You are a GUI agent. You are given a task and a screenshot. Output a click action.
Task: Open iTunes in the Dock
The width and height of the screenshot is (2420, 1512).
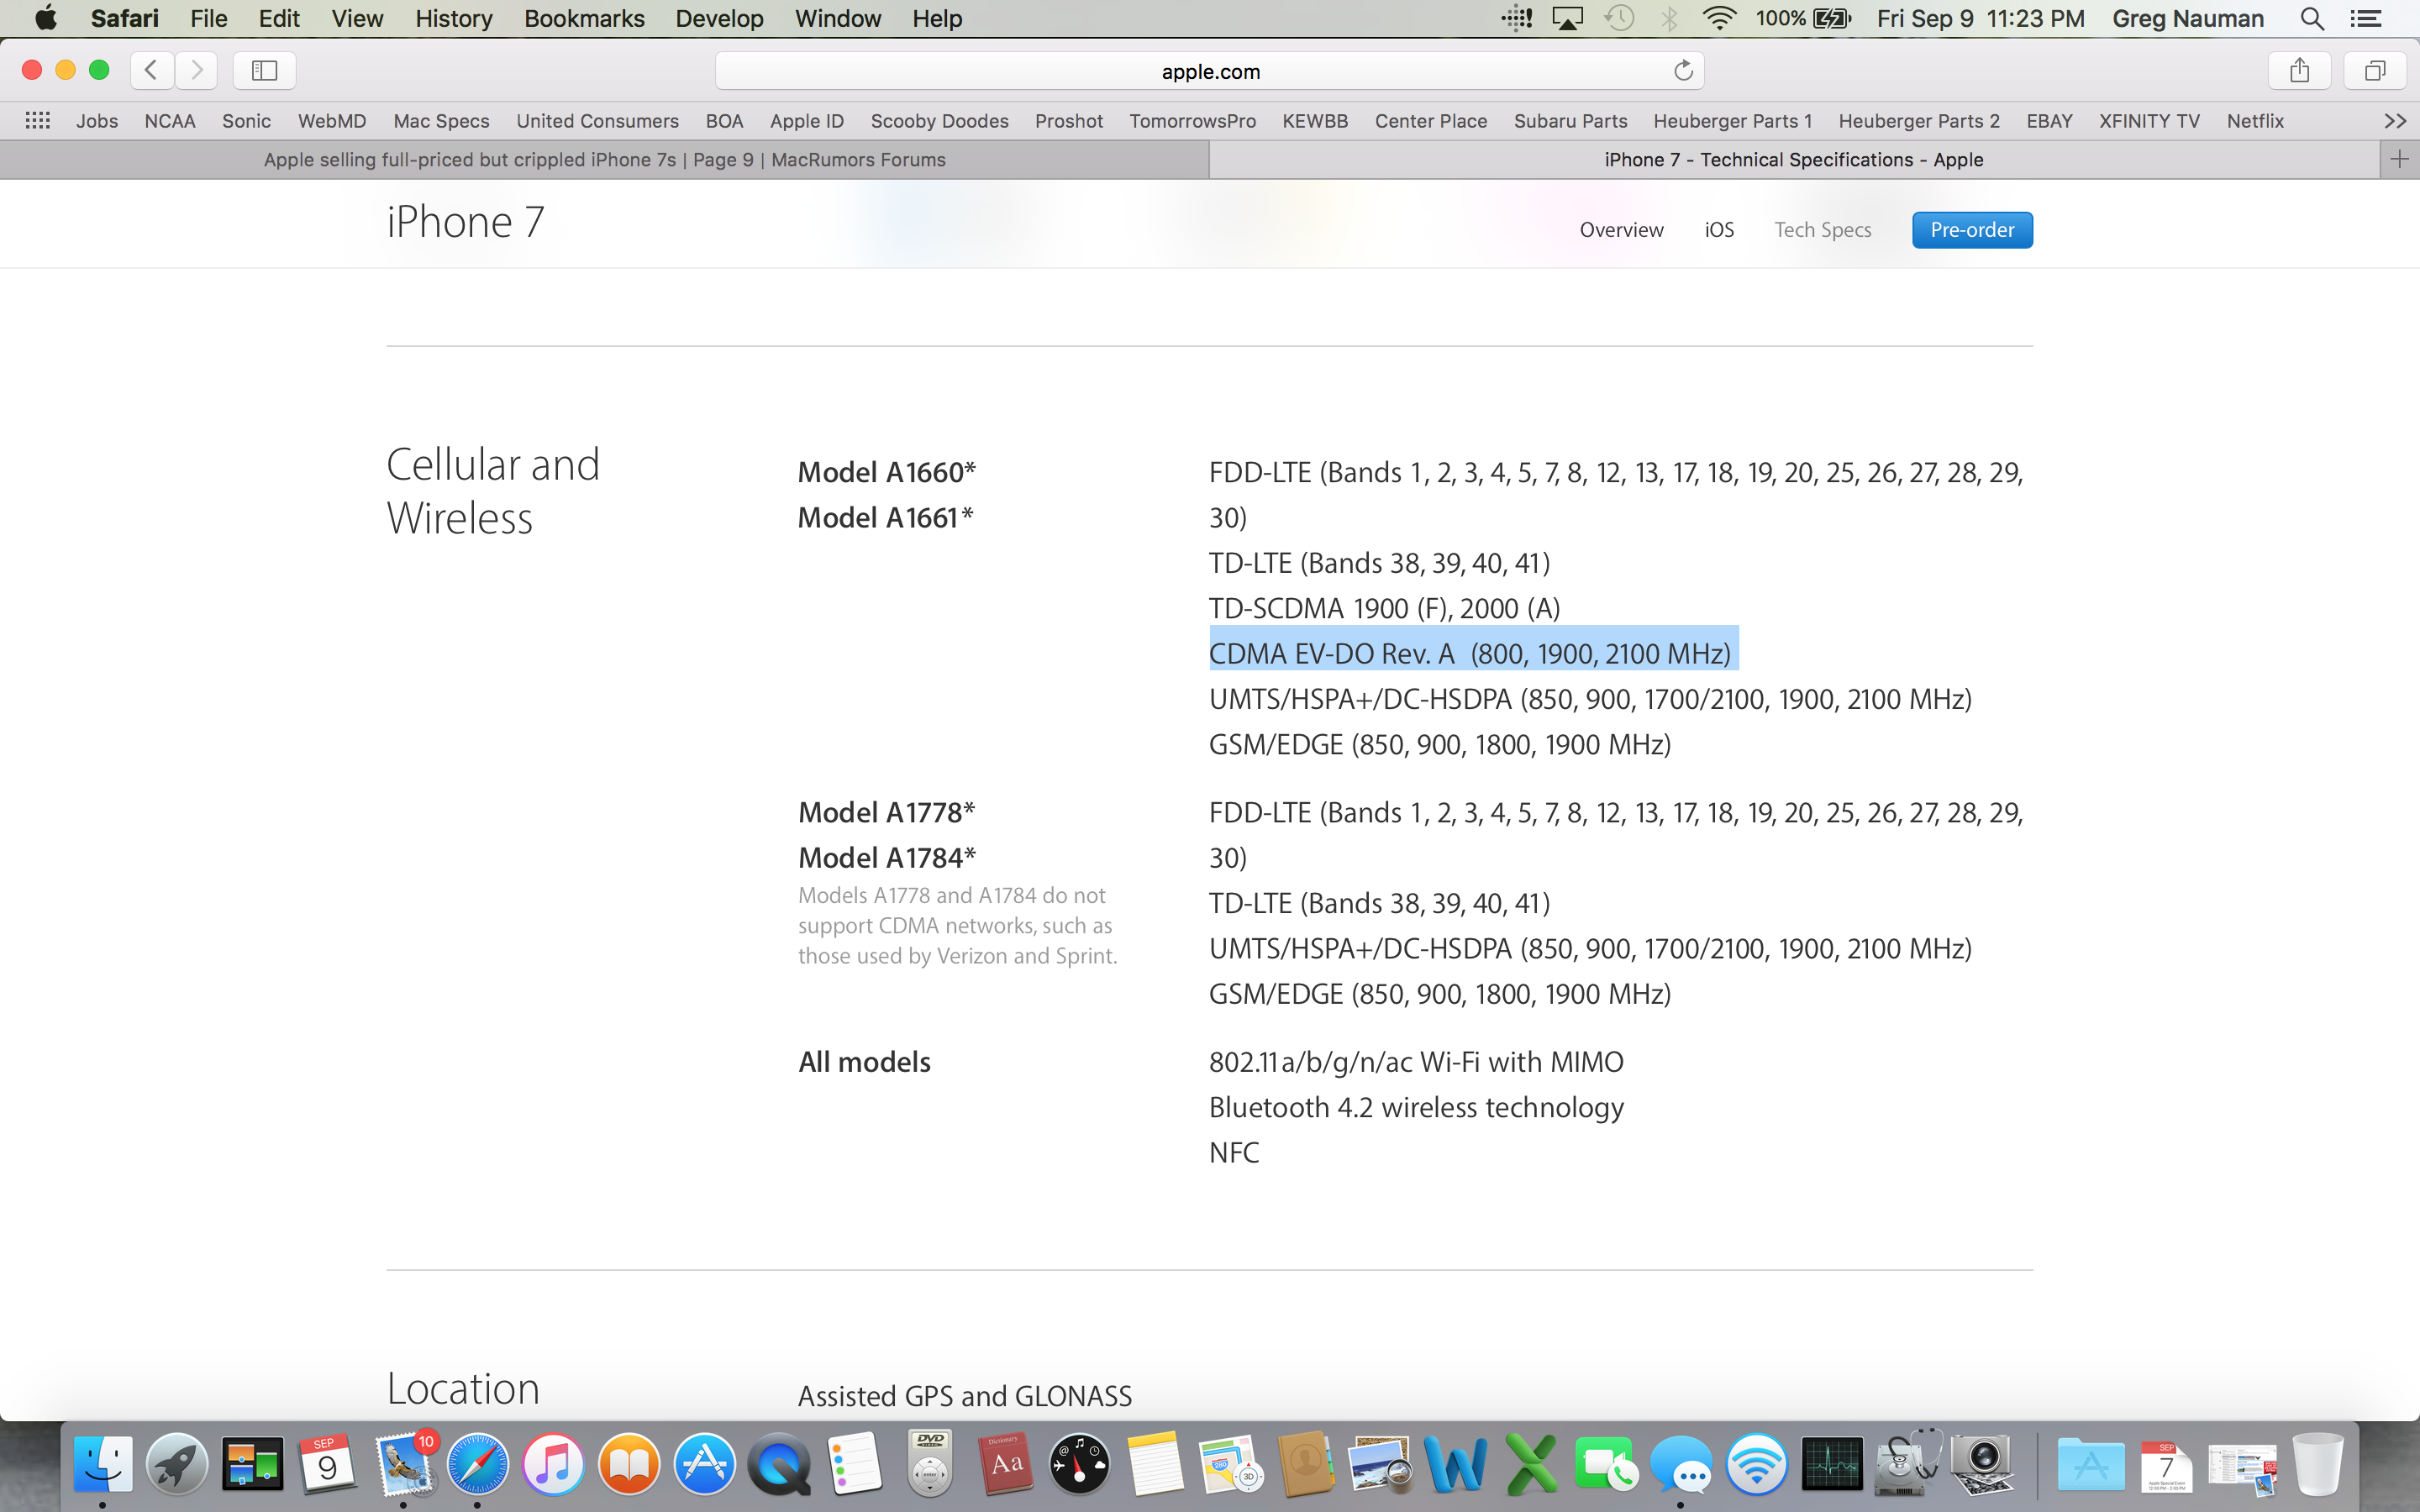[x=553, y=1464]
